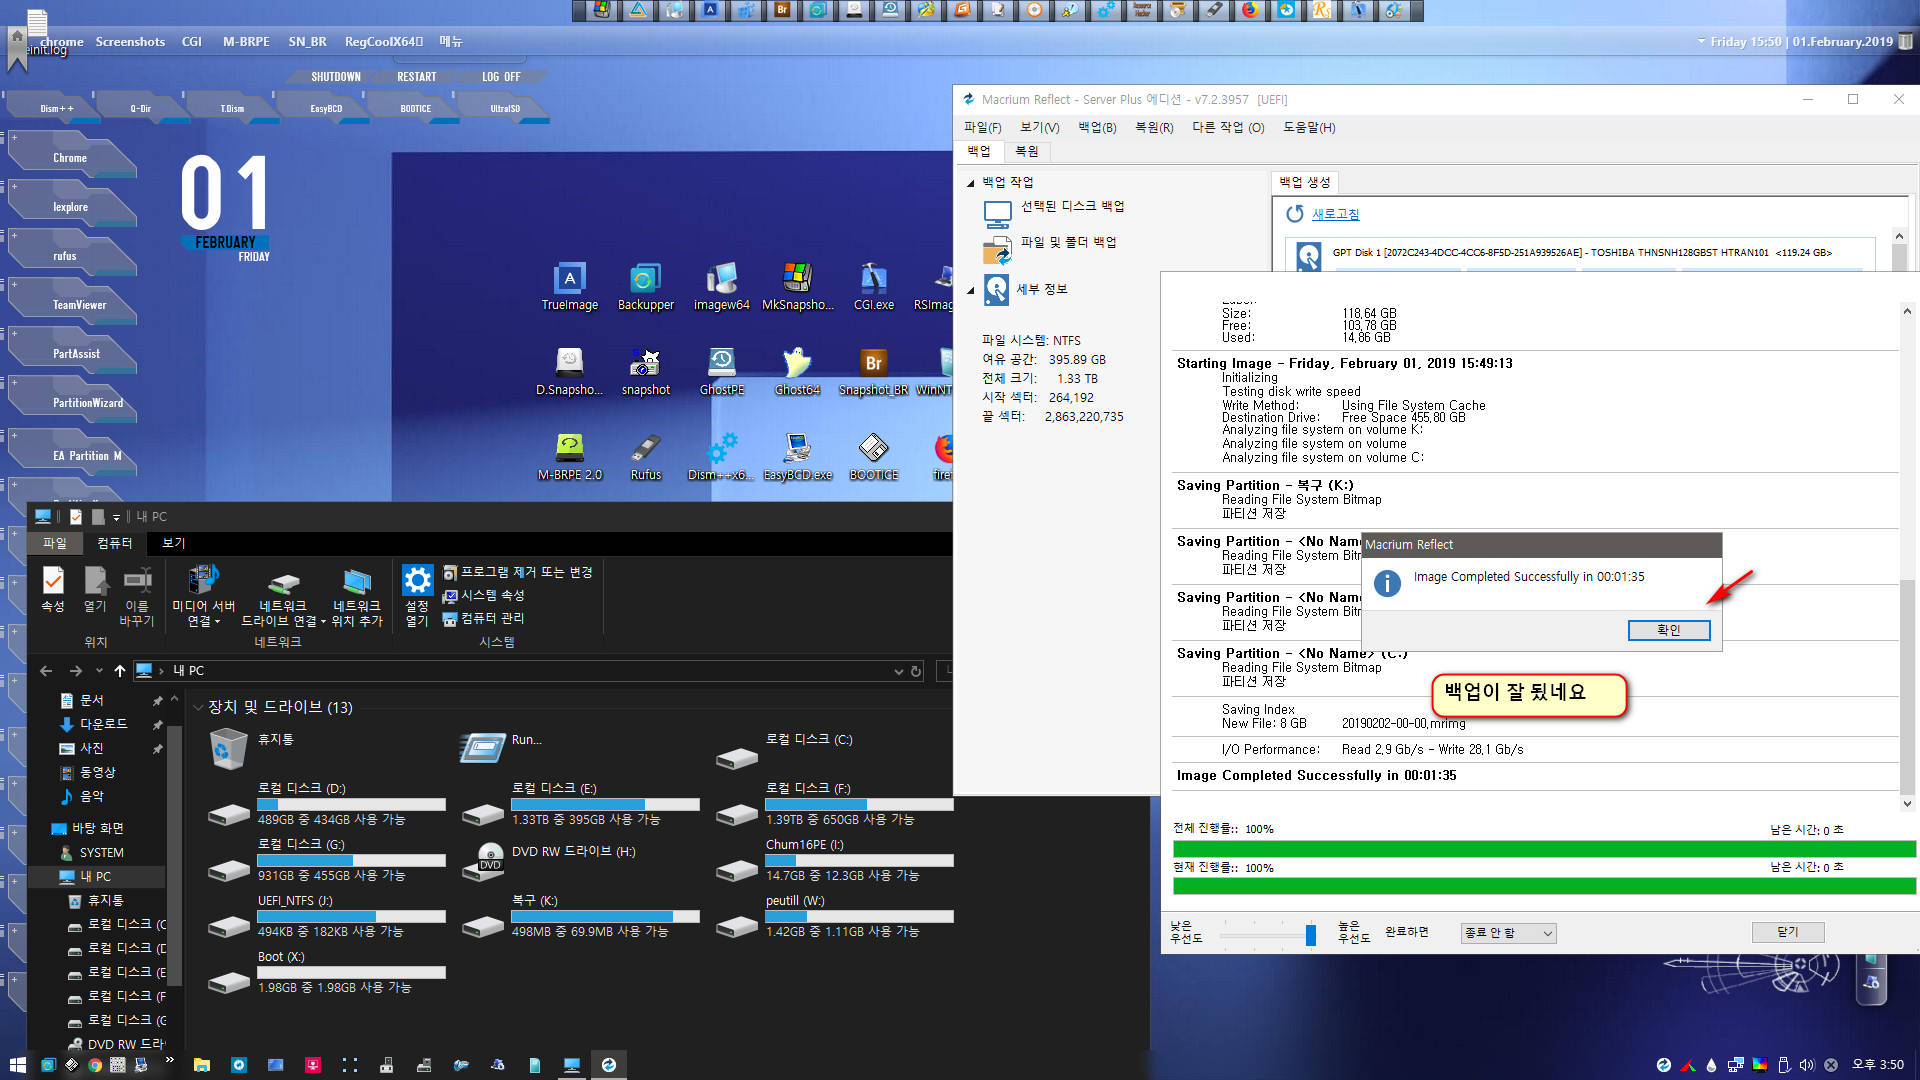The height and width of the screenshot is (1080, 1920).
Task: Launch the Rufus desktop icon
Action: click(645, 456)
